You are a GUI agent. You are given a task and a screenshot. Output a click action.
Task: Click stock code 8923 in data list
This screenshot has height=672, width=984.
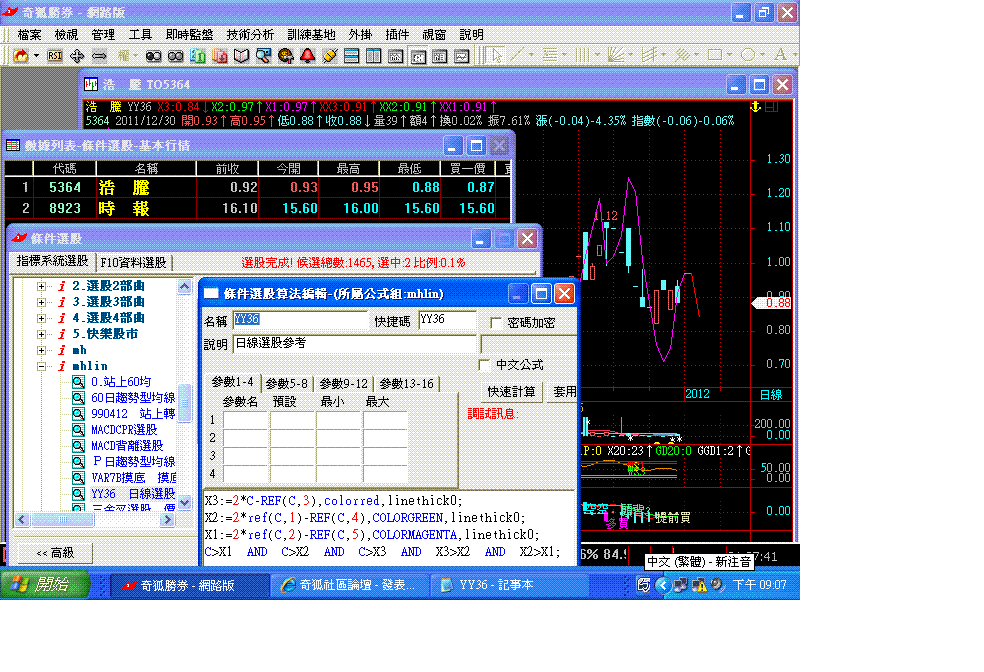point(65,208)
